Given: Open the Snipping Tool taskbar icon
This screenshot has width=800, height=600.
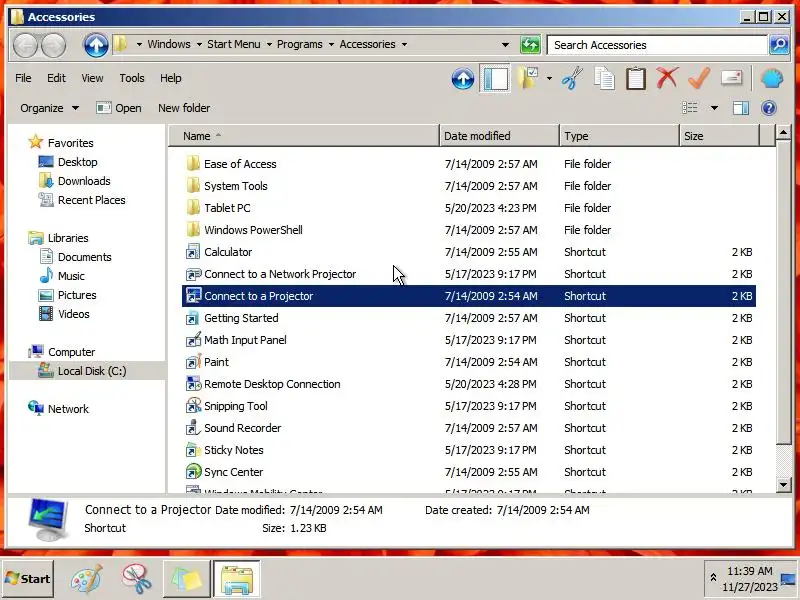Looking at the screenshot, I should pyautogui.click(x=136, y=579).
